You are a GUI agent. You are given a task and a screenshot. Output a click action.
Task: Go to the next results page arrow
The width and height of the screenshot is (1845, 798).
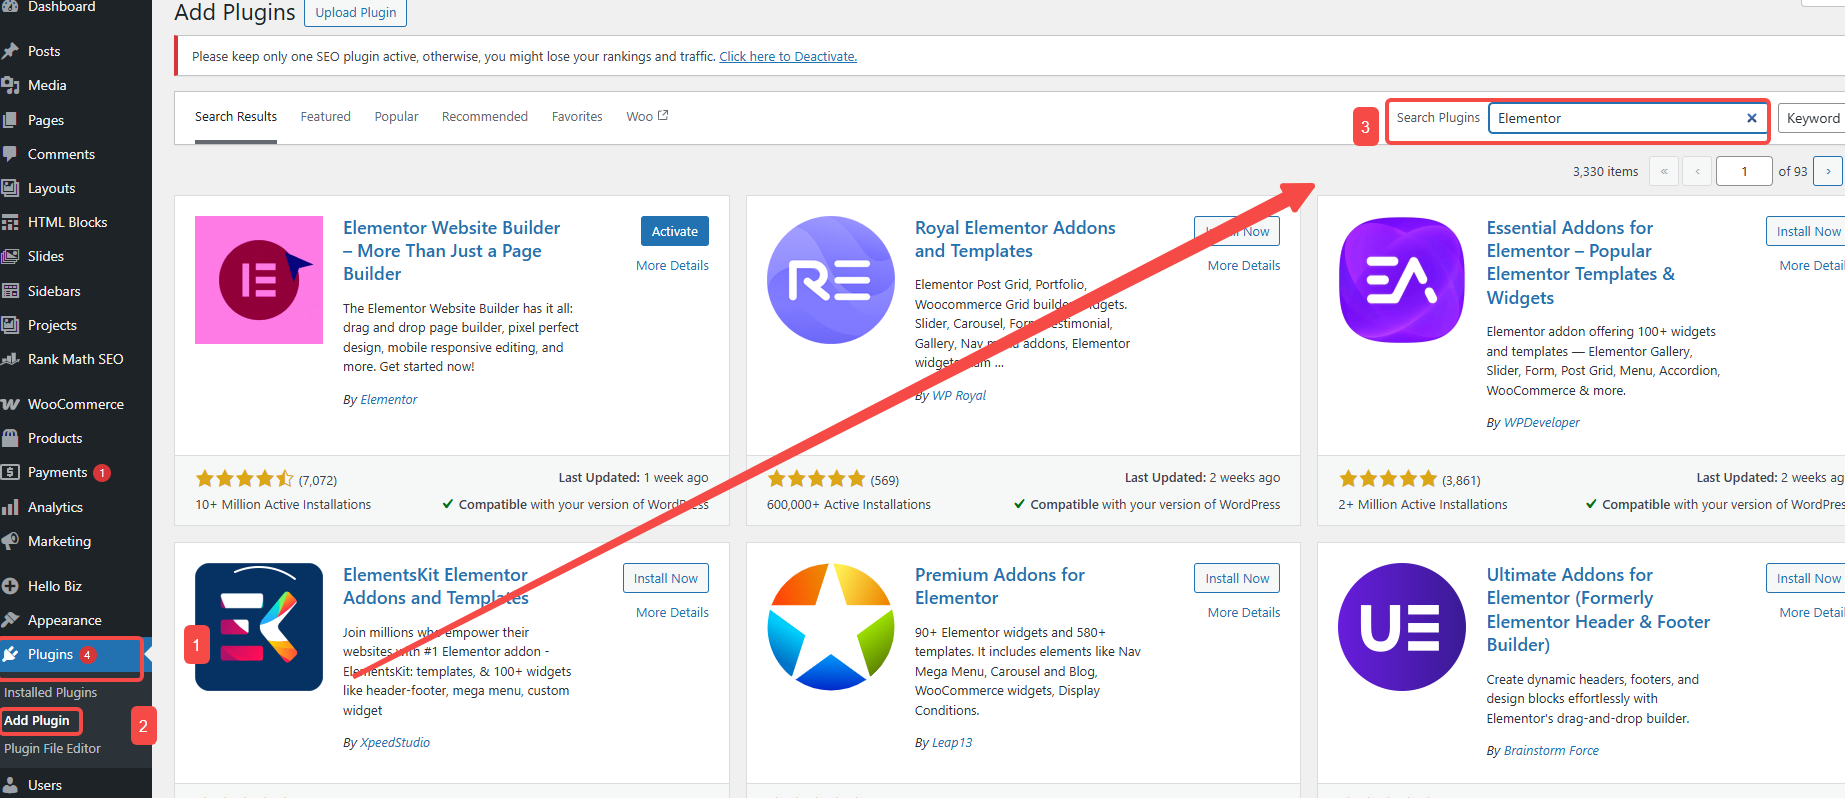point(1827,171)
